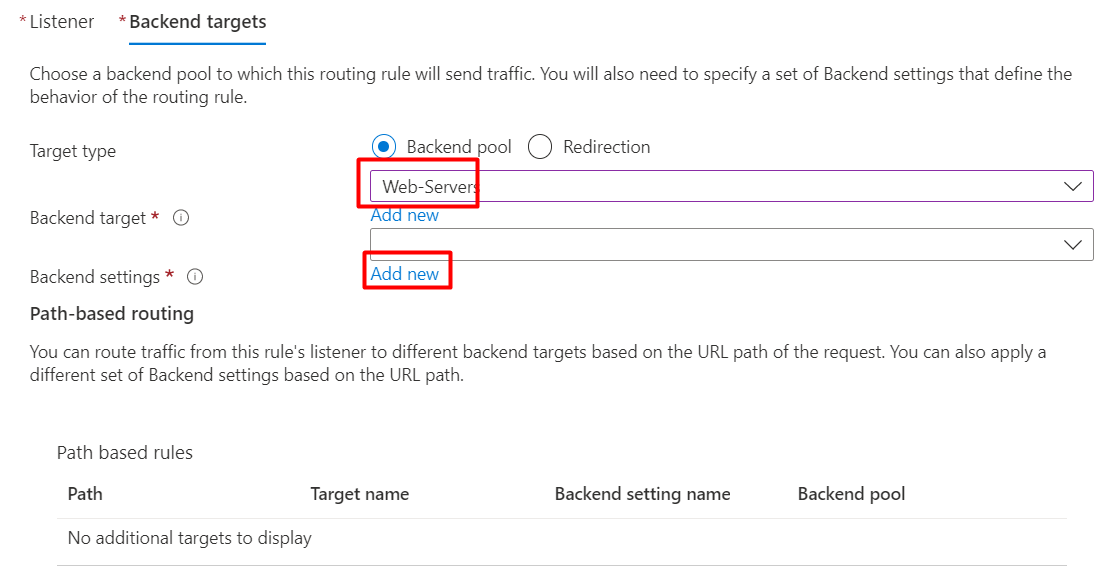This screenshot has height=578, width=1104.
Task: Select the Redirection target type
Action: point(540,146)
